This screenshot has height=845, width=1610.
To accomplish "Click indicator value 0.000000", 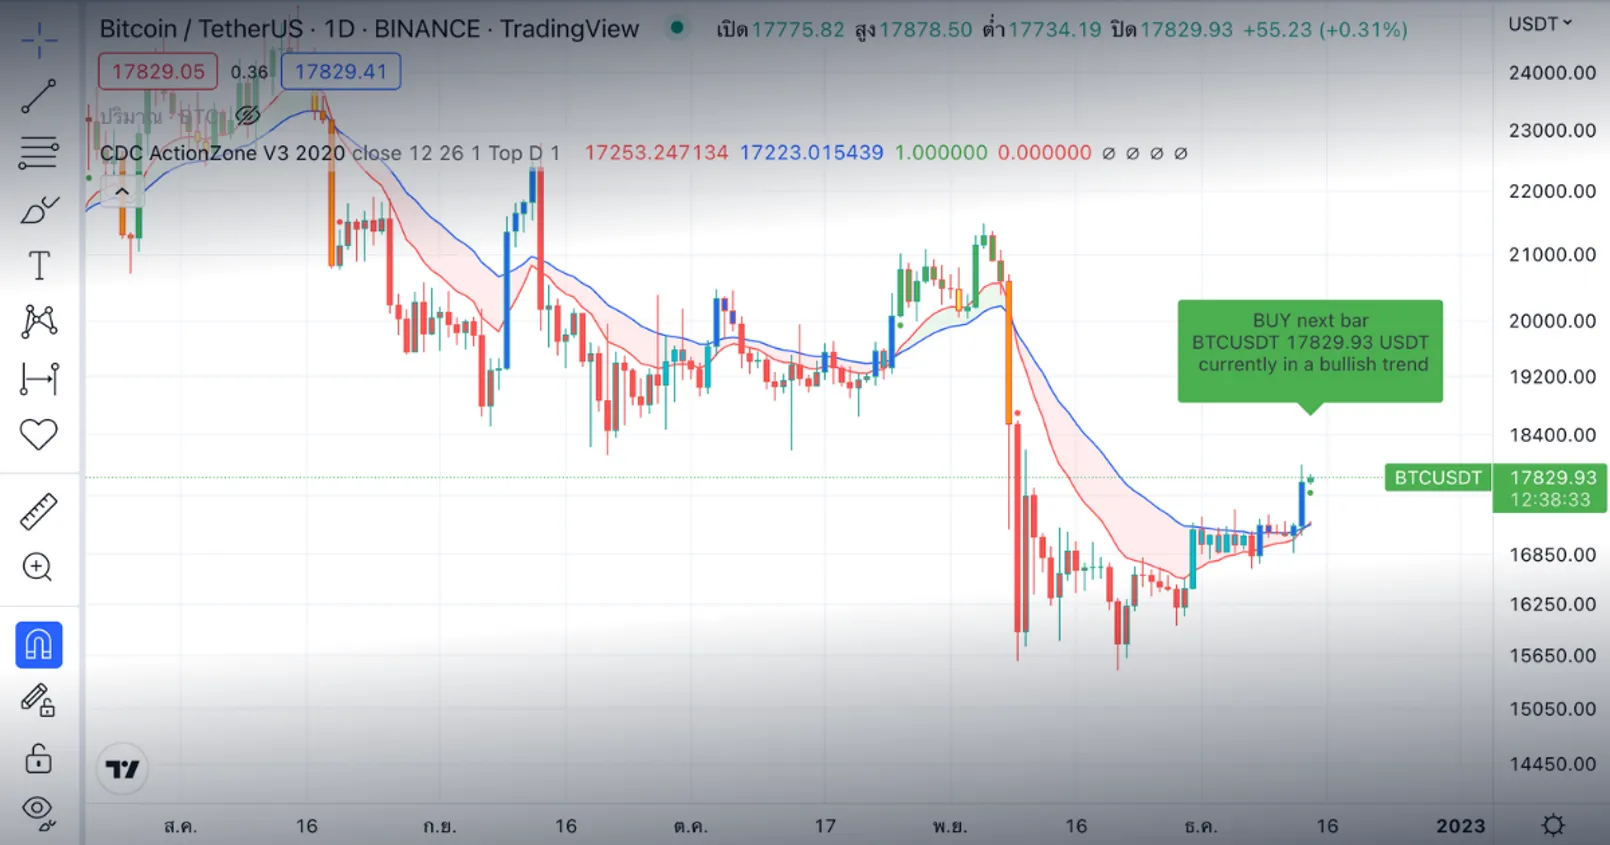I will click(x=1045, y=153).
